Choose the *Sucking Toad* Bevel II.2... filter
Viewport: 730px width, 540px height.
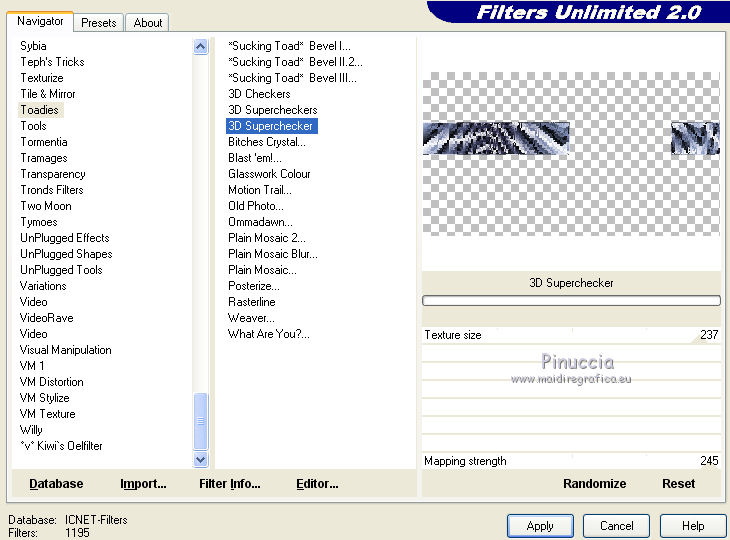(295, 62)
